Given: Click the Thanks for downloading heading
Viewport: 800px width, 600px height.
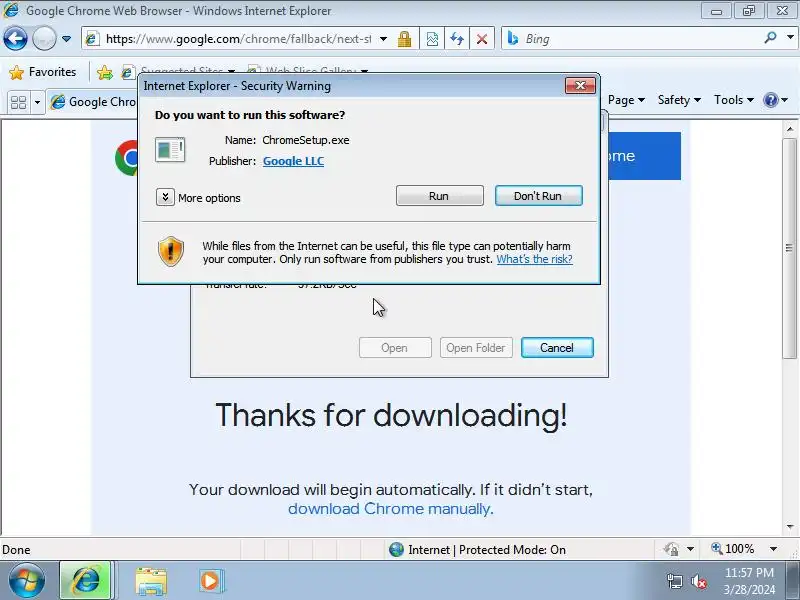Looking at the screenshot, I should (x=391, y=415).
